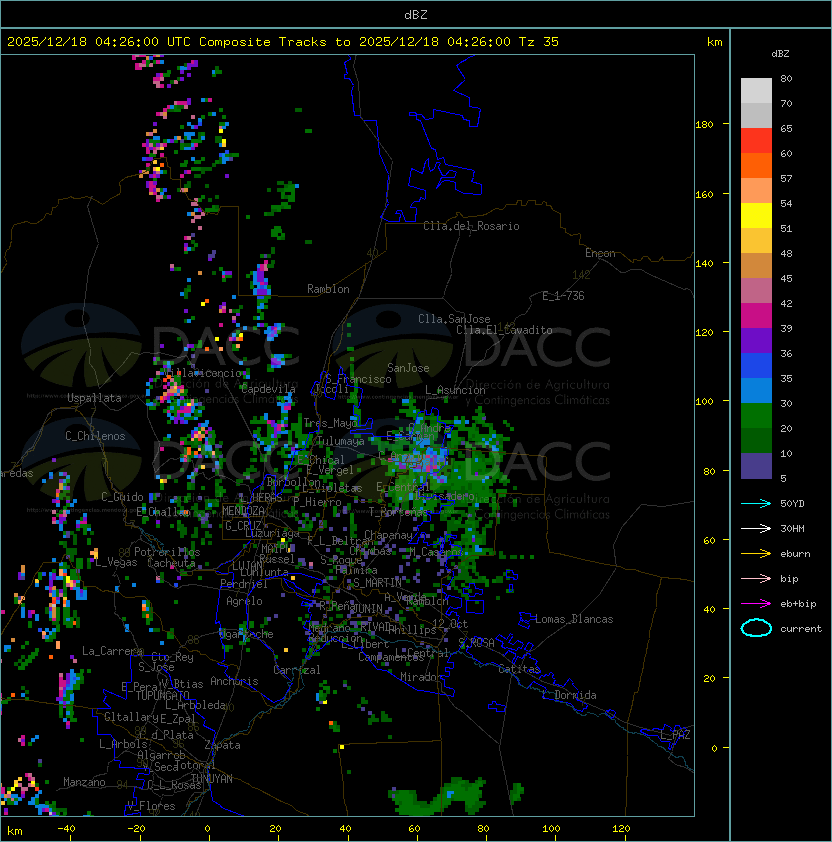Click the 180 tick on vertical axis
The width and height of the screenshot is (832, 842).
(704, 125)
